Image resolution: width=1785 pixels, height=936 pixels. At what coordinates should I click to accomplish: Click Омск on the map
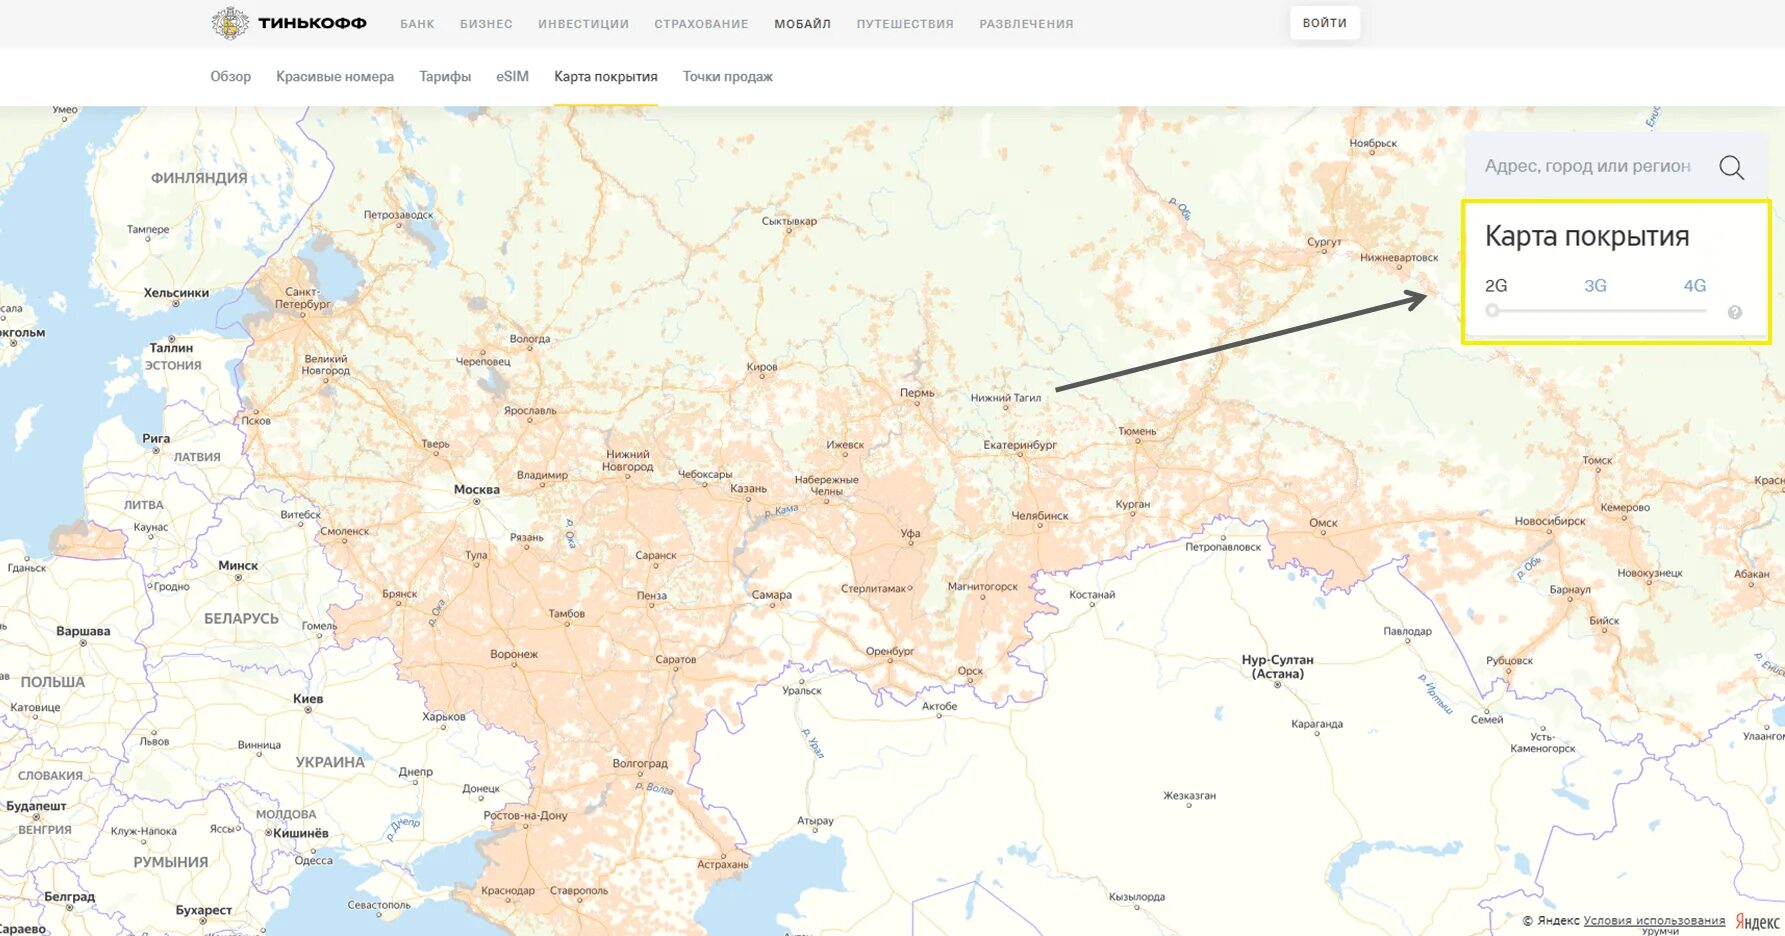(1323, 523)
